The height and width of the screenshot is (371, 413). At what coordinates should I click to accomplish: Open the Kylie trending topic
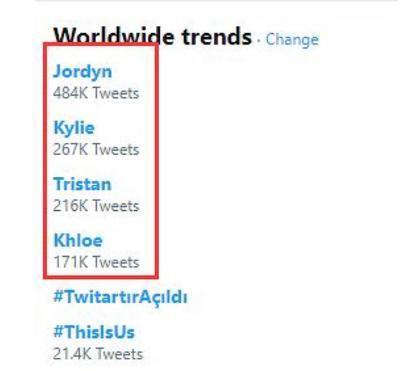(74, 128)
